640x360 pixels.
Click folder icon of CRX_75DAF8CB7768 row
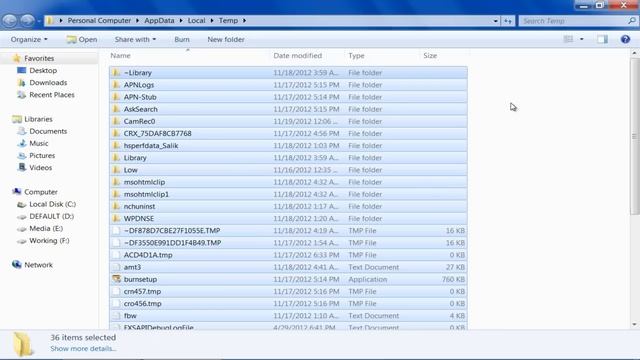pyautogui.click(x=116, y=133)
